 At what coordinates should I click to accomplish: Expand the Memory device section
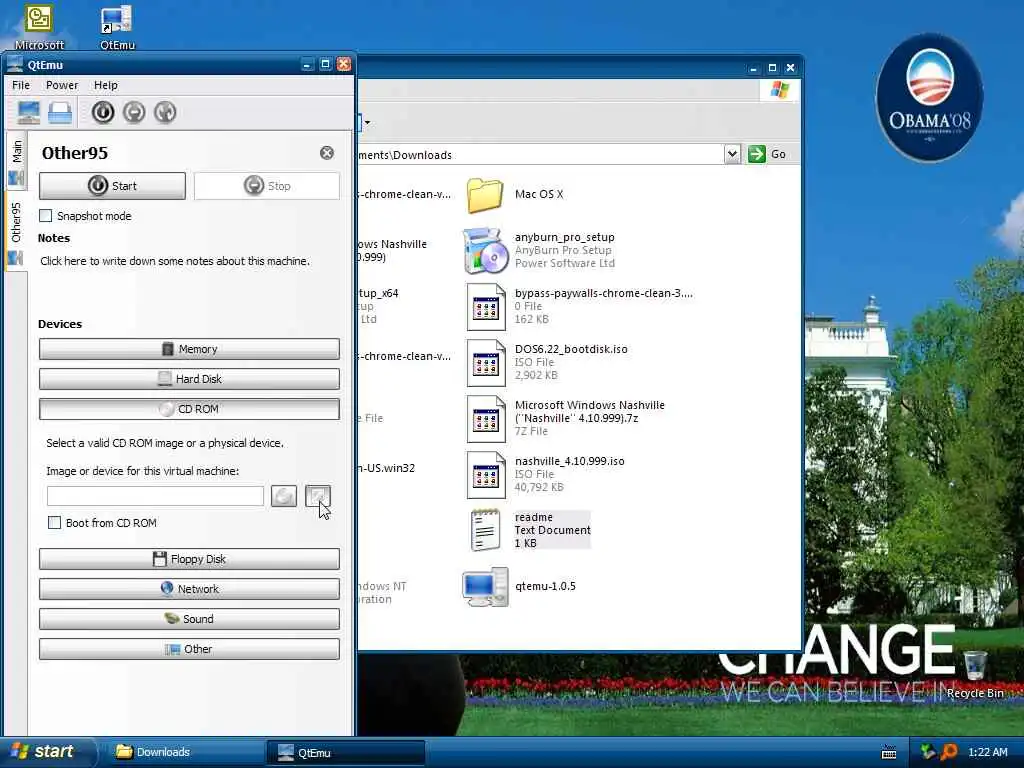point(189,349)
